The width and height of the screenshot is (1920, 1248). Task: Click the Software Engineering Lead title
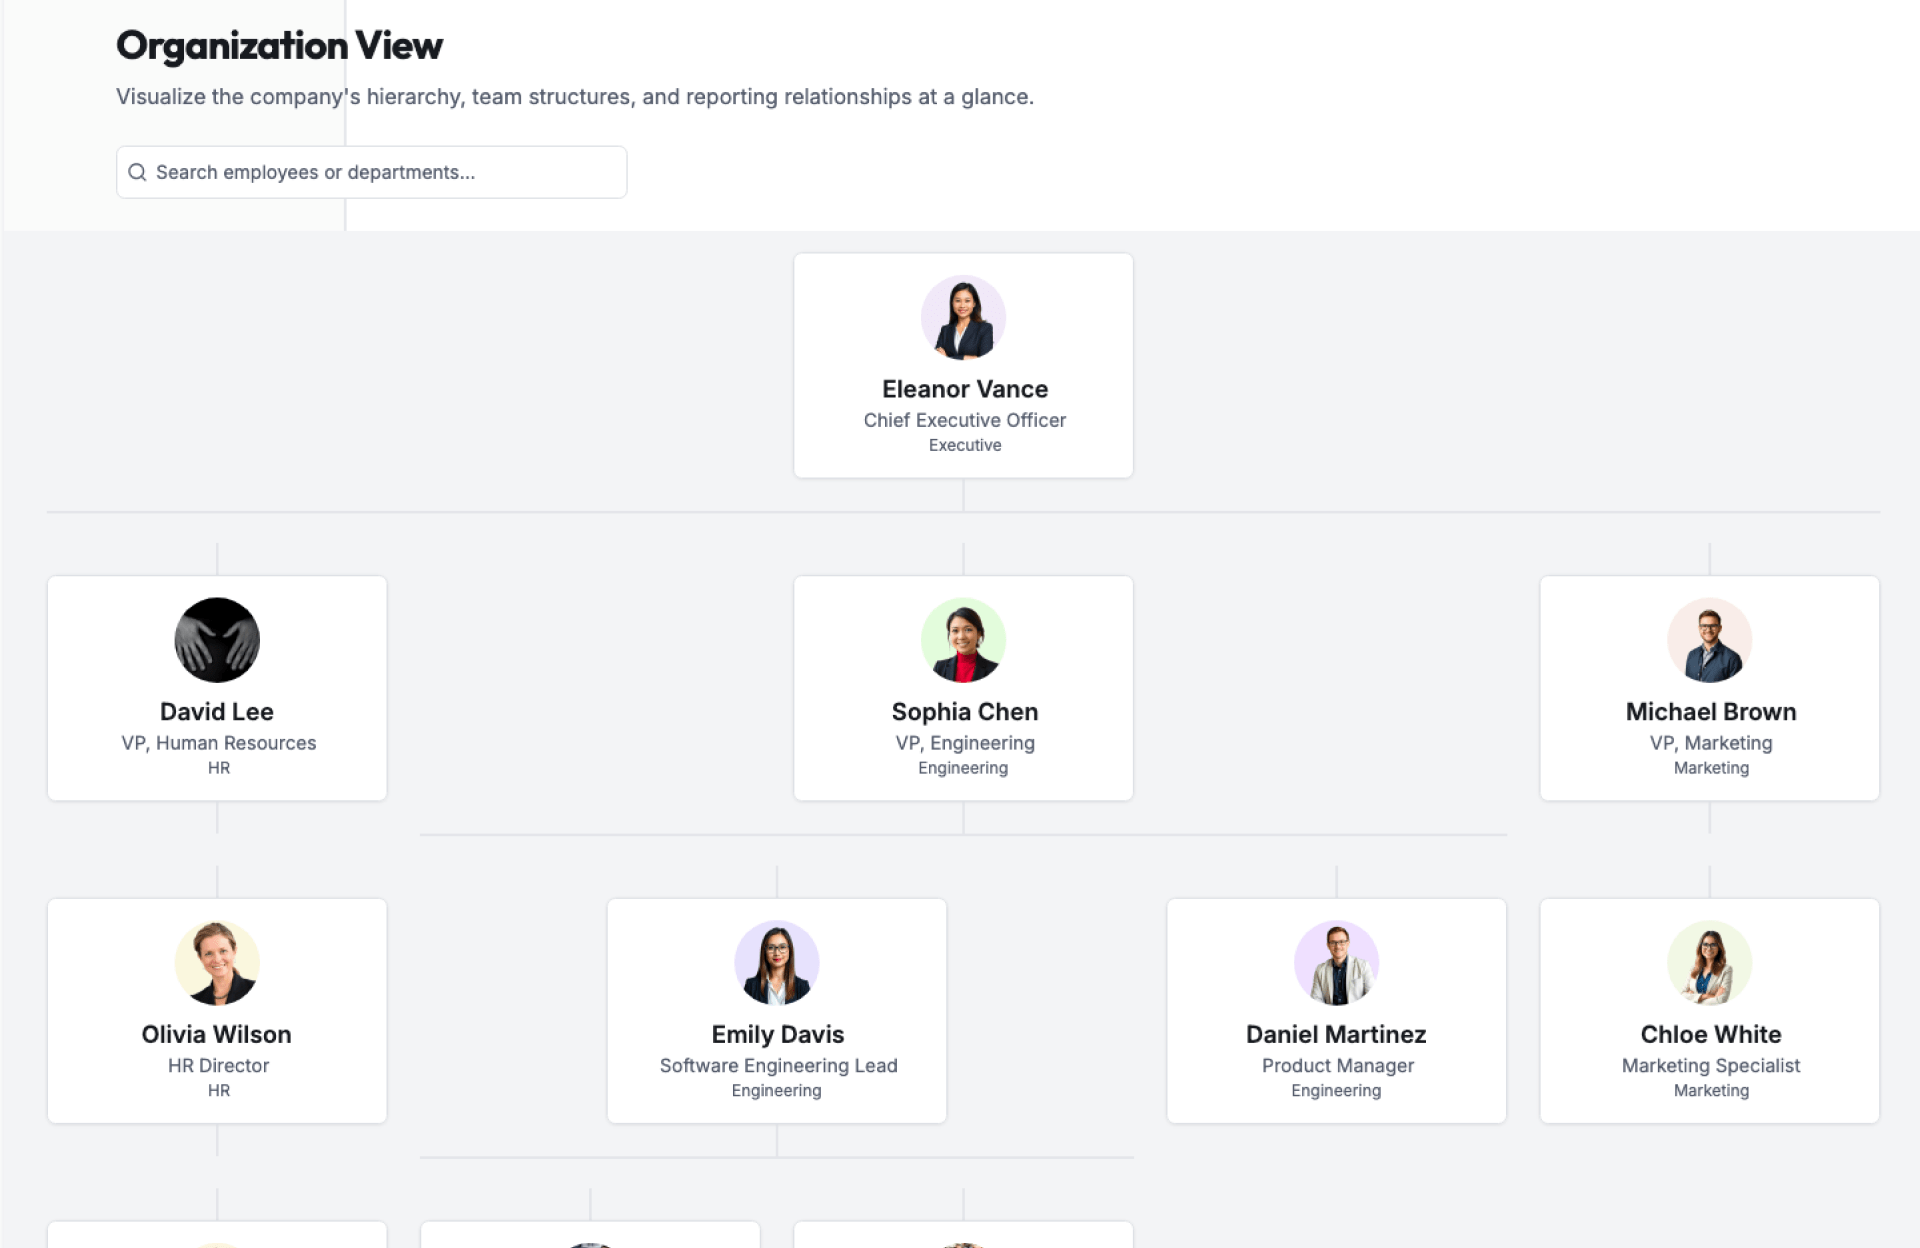click(778, 1066)
